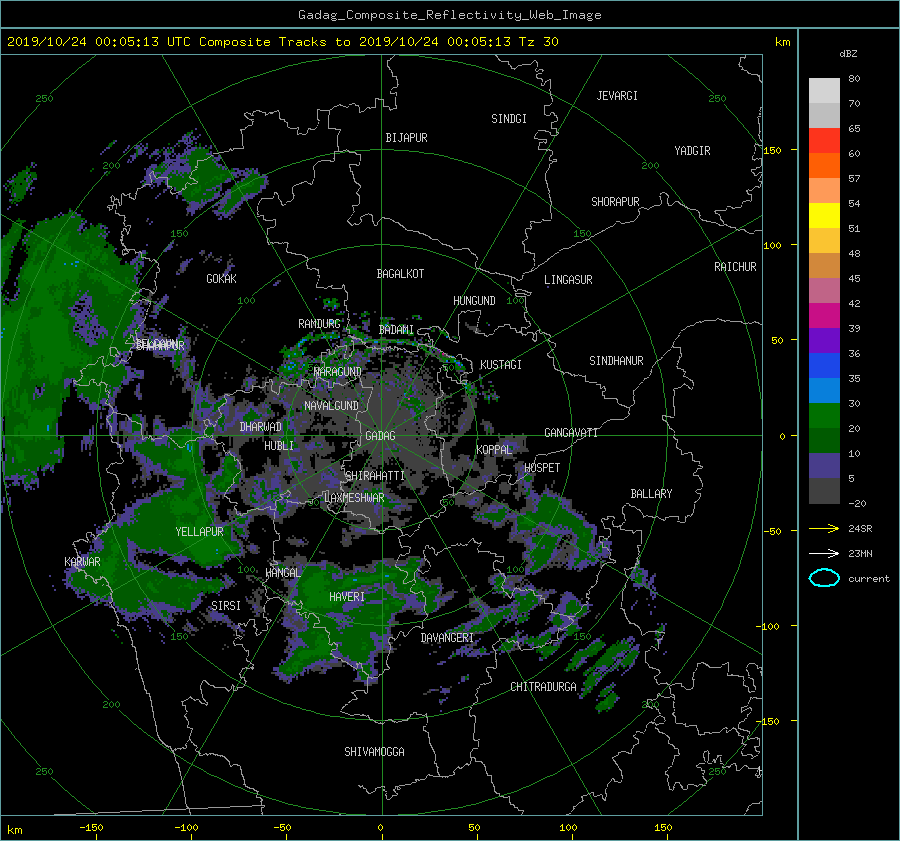The width and height of the screenshot is (900, 841).
Task: Click the BAGALKOT city label
Action: [x=400, y=274]
